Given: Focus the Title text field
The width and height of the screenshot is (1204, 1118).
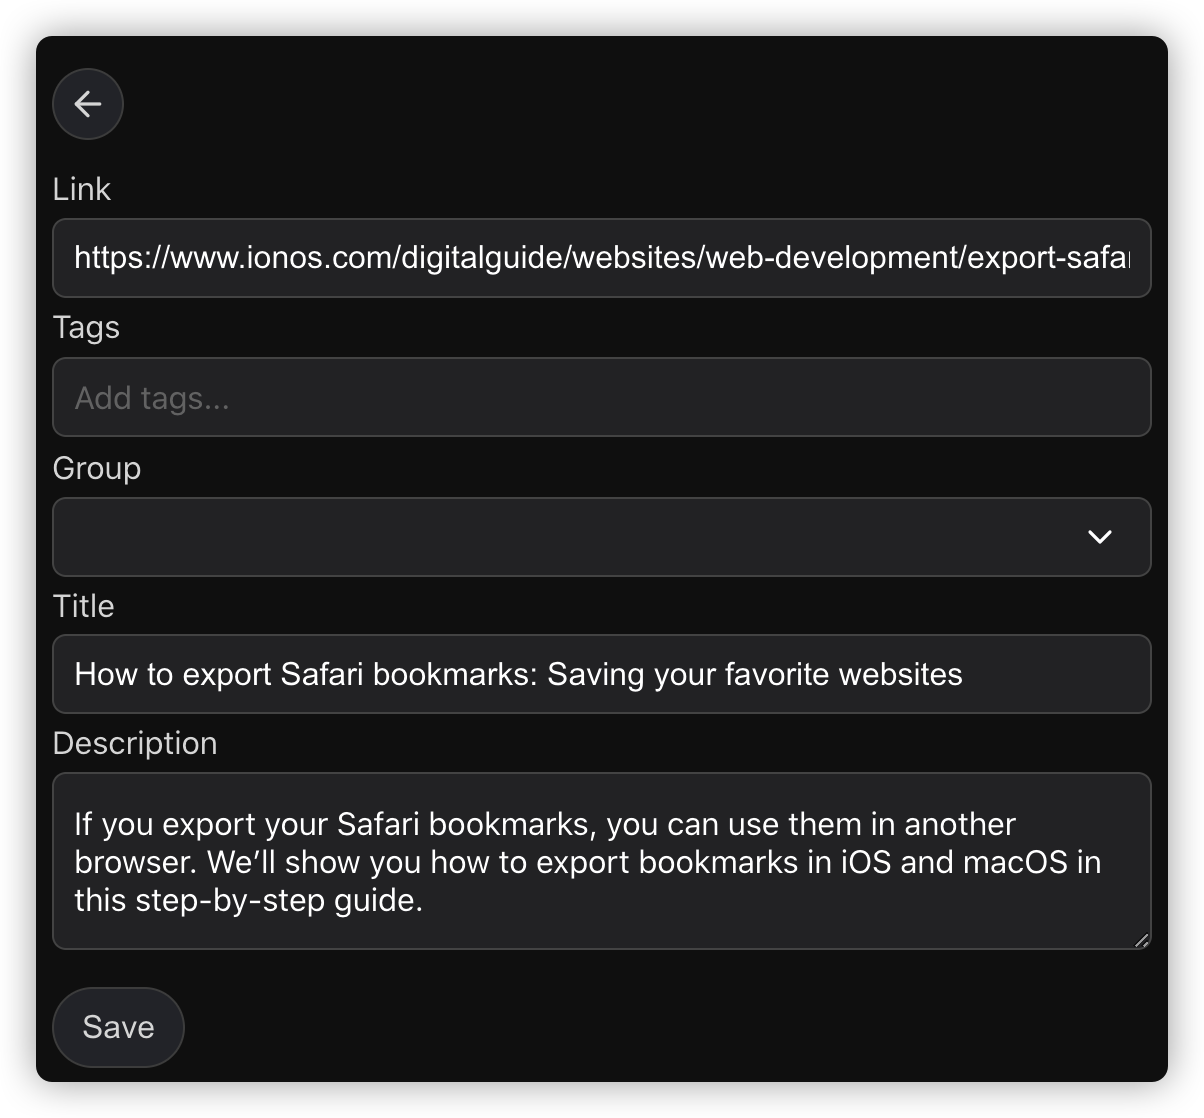Looking at the screenshot, I should [601, 674].
